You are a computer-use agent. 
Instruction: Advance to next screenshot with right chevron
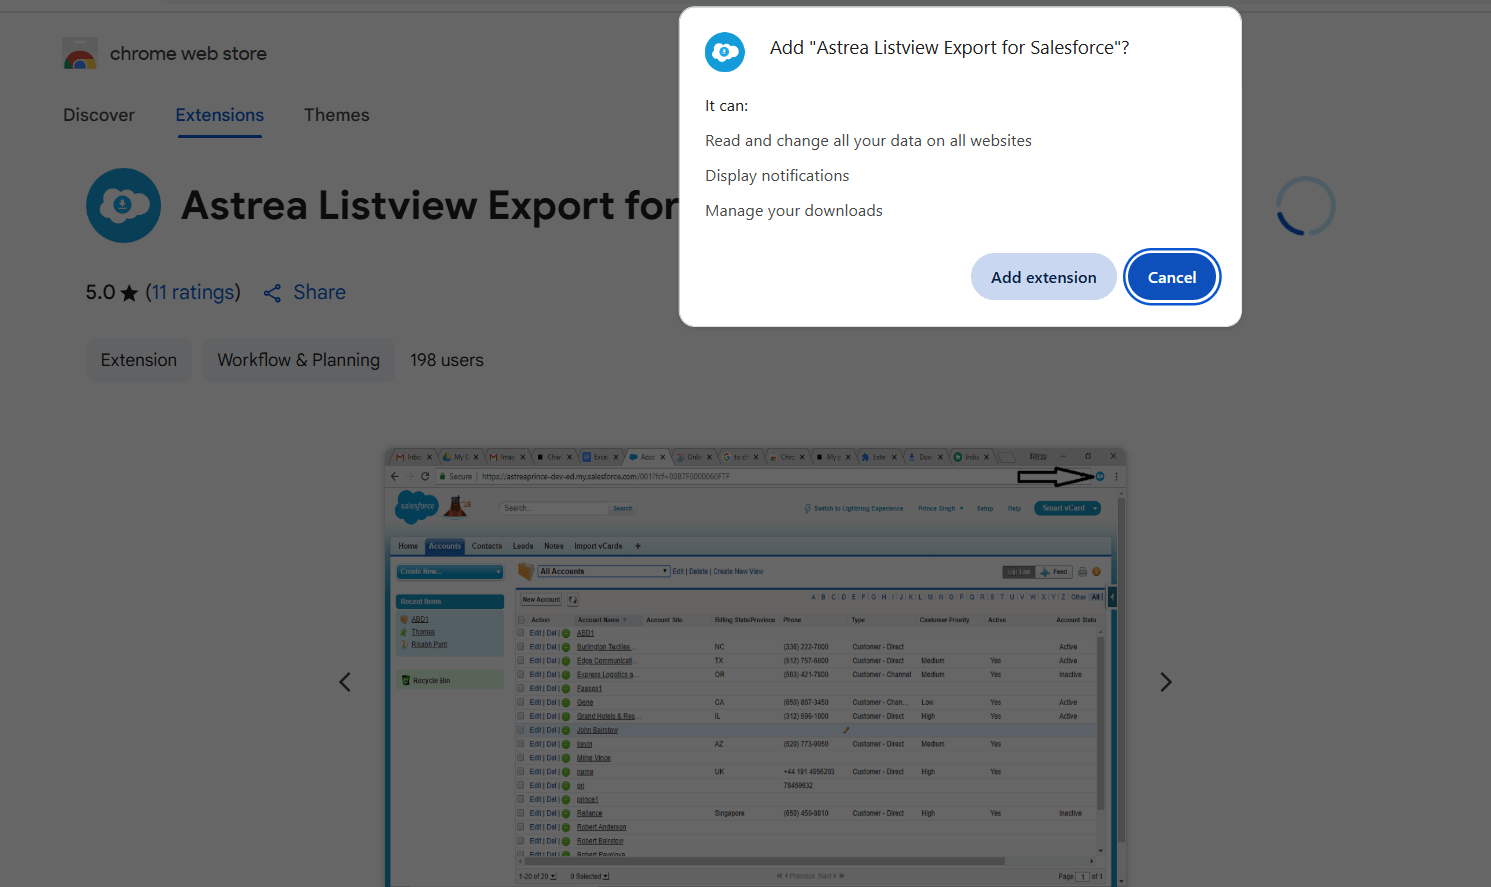(1165, 682)
